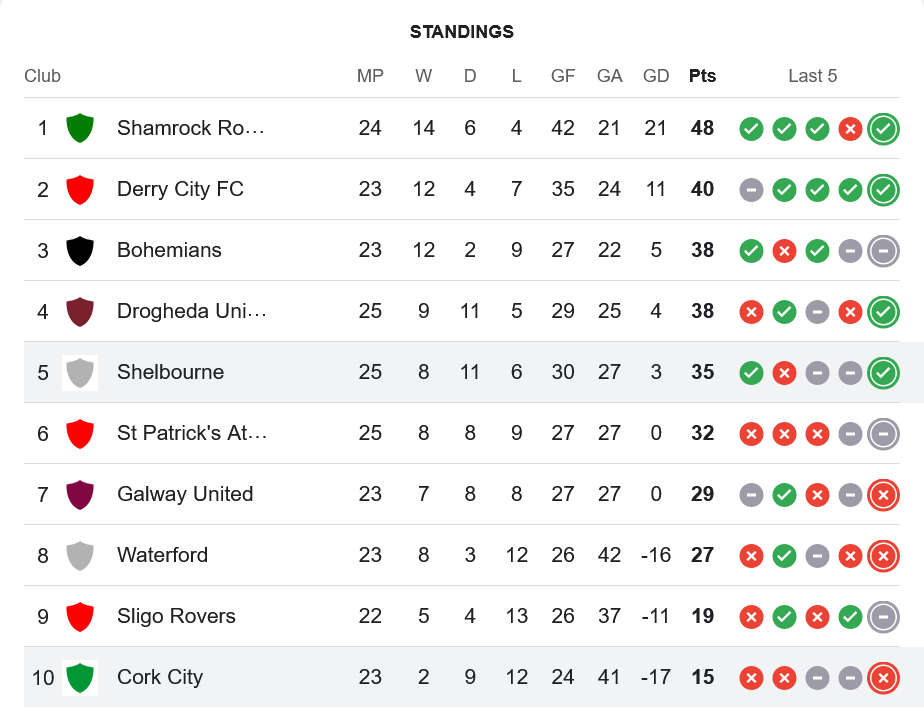Click Shamrock Rovers green shield crest
This screenshot has width=924, height=724.
click(x=80, y=128)
